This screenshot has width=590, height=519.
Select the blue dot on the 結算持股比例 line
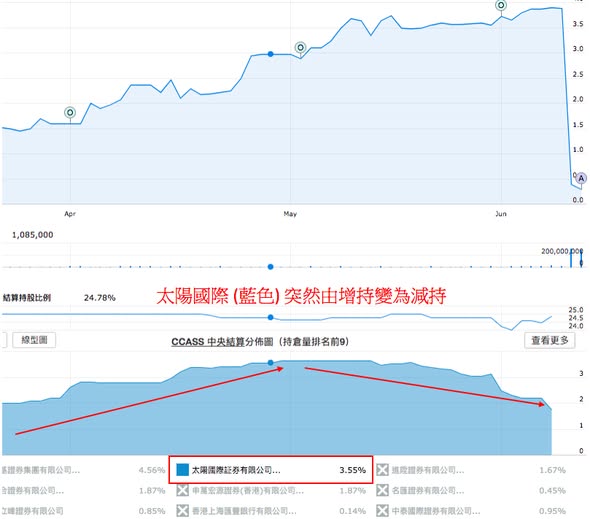pos(271,317)
